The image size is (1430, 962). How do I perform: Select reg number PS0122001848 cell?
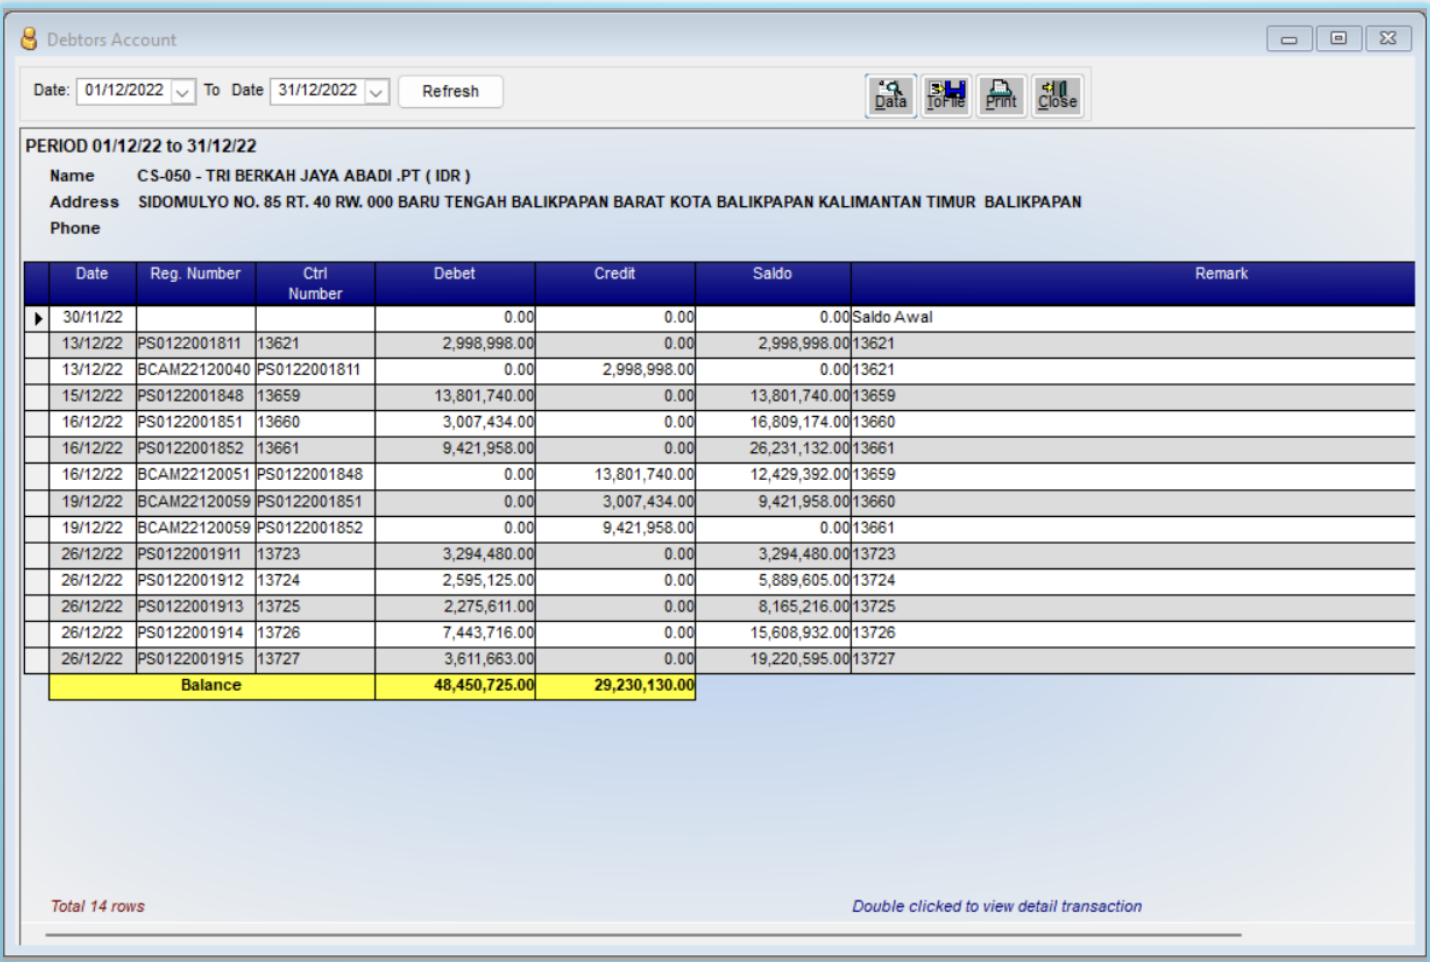click(195, 396)
